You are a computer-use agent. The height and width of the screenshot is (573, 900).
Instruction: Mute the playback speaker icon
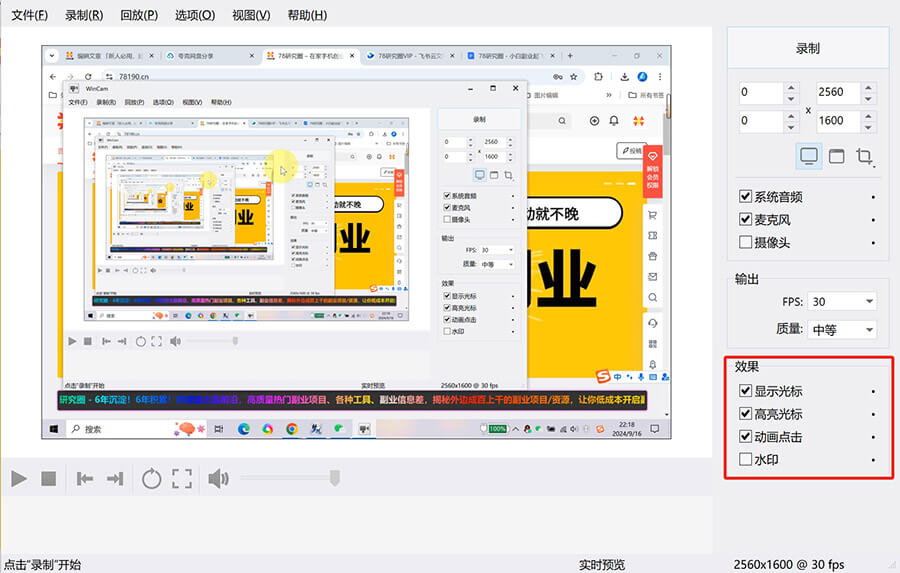click(x=218, y=479)
